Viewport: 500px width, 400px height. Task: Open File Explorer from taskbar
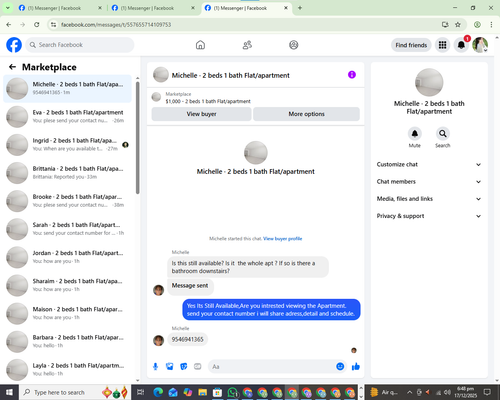[x=203, y=392]
